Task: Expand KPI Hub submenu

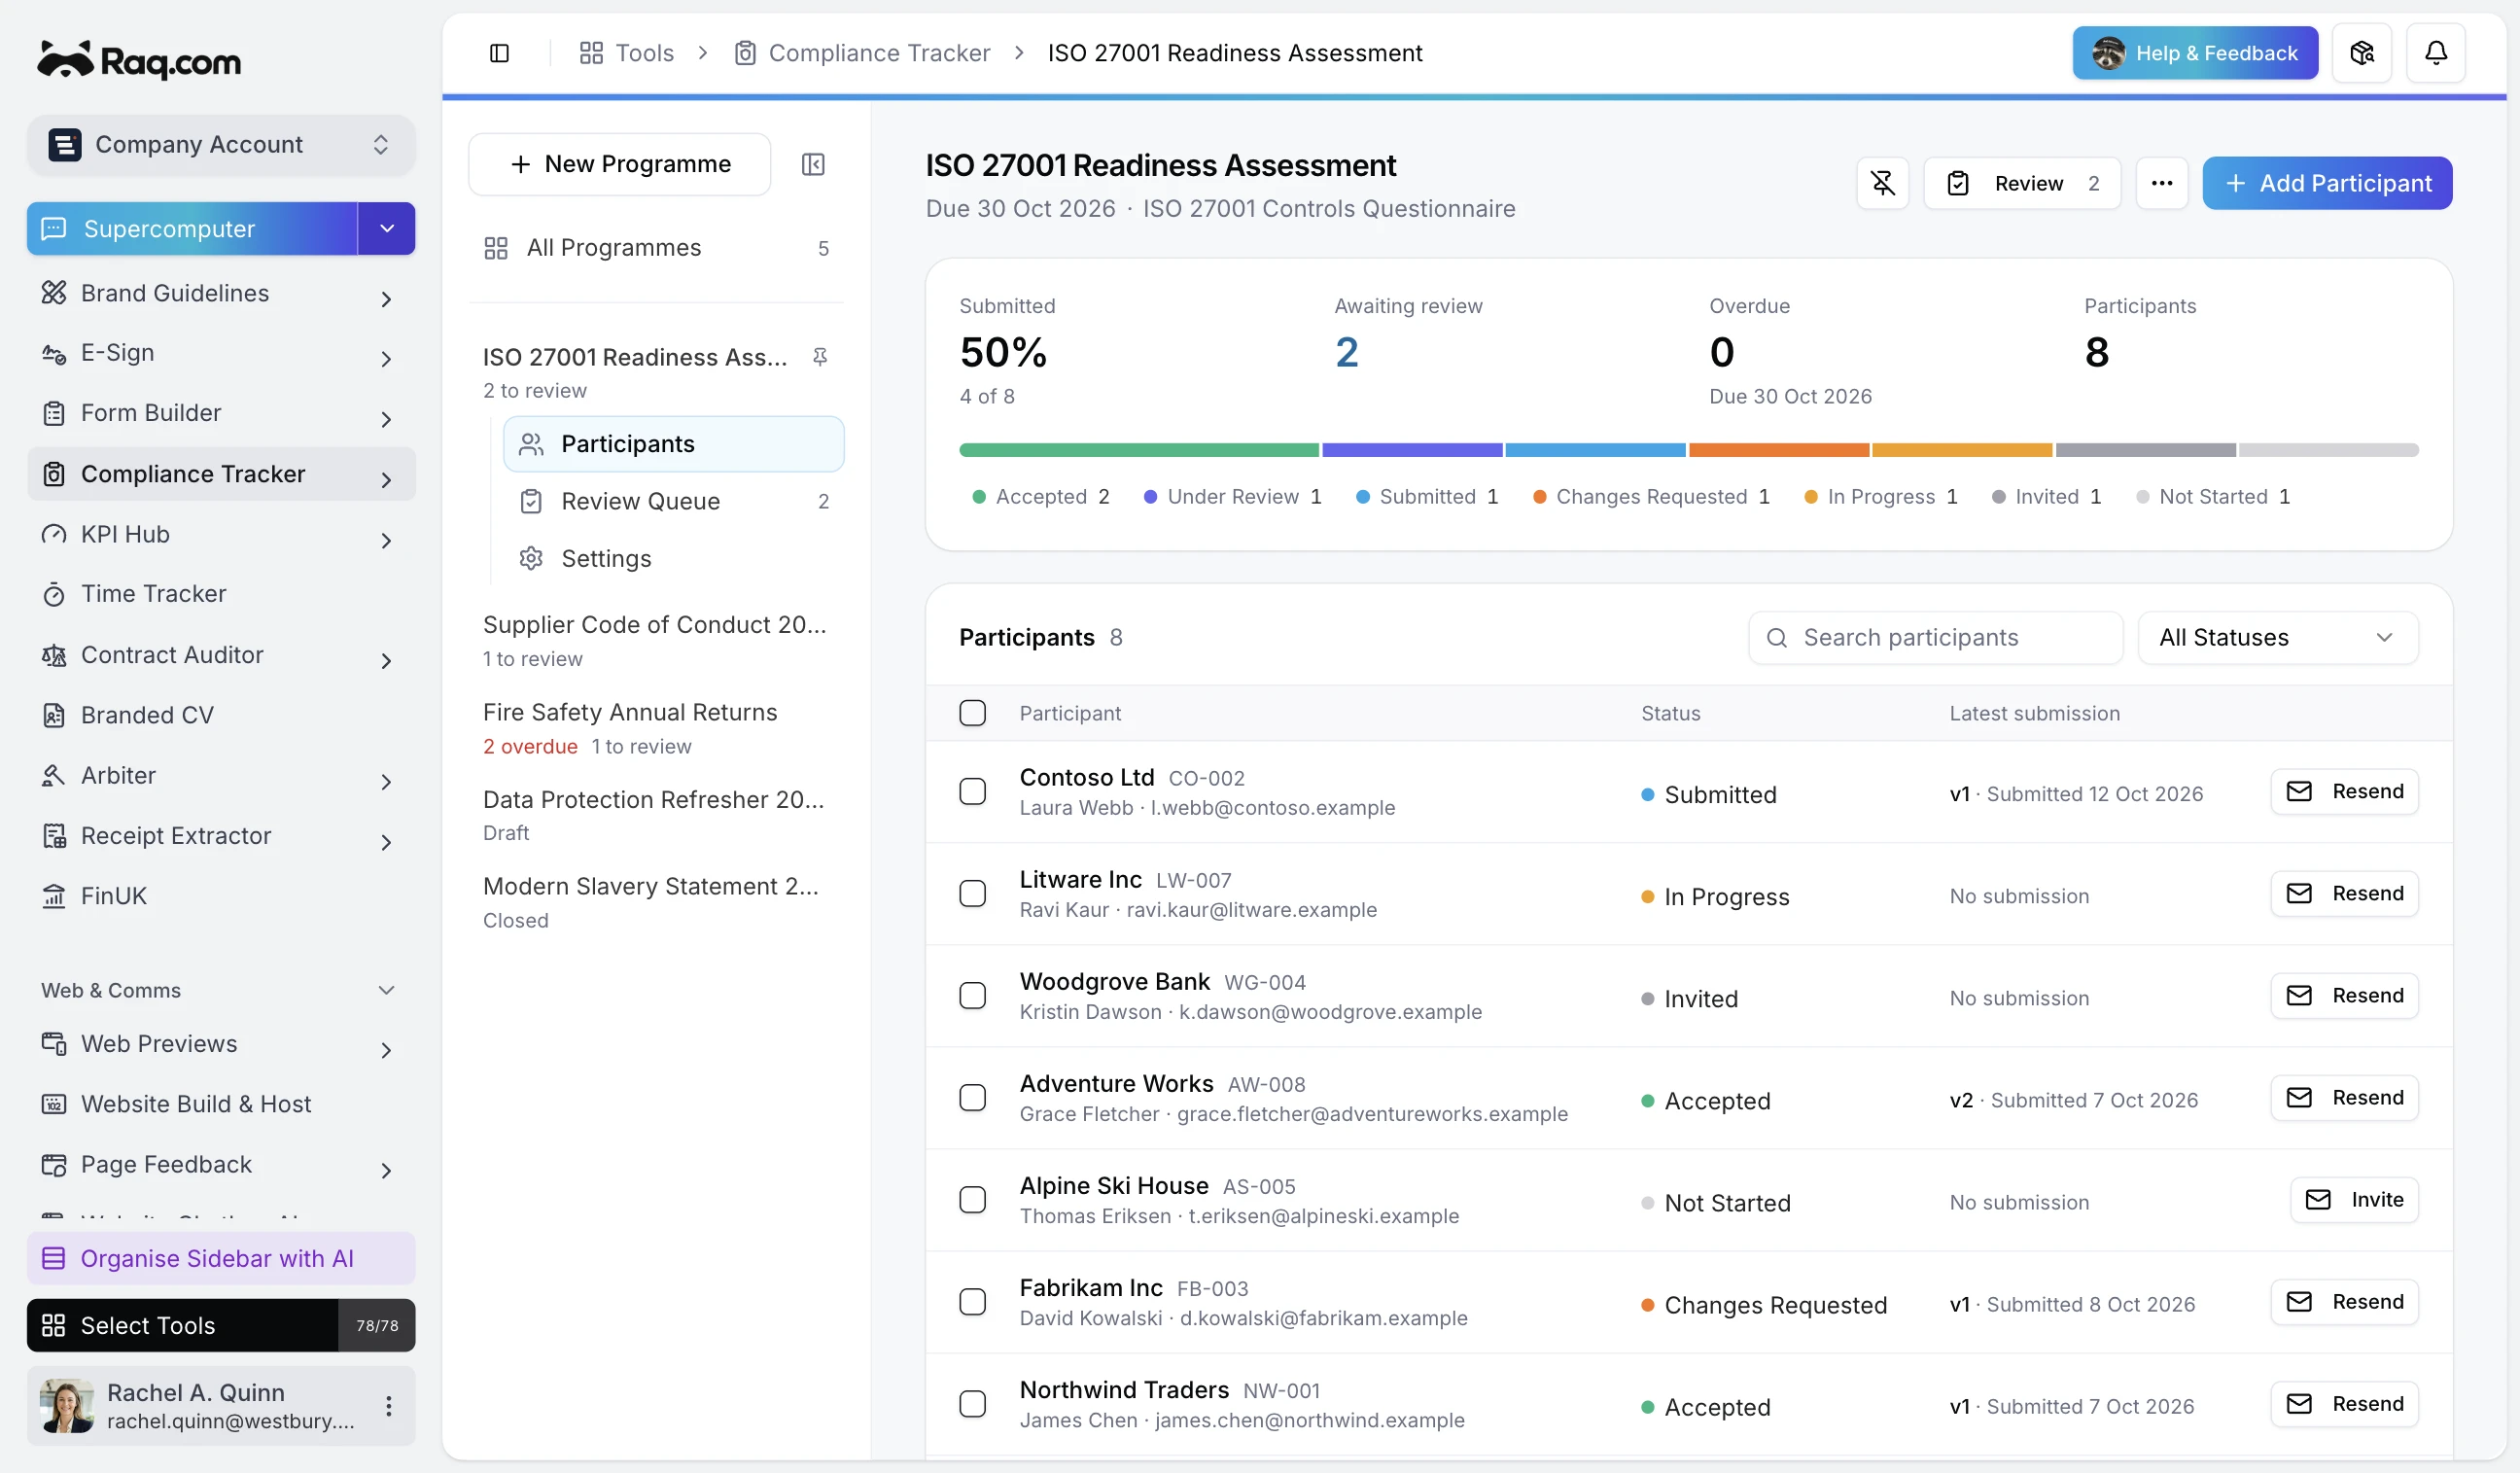Action: click(387, 540)
